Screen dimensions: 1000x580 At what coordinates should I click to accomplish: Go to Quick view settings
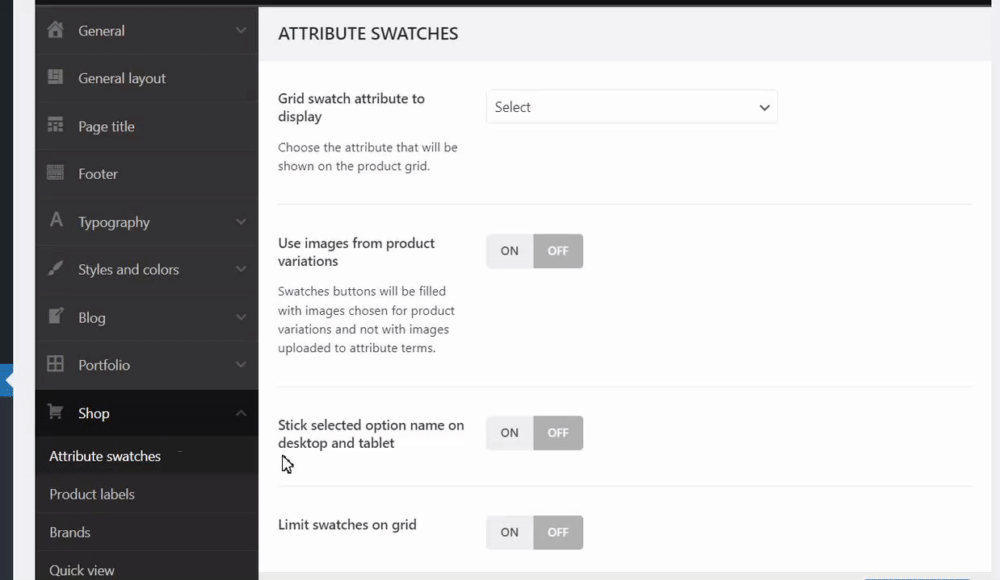(82, 570)
